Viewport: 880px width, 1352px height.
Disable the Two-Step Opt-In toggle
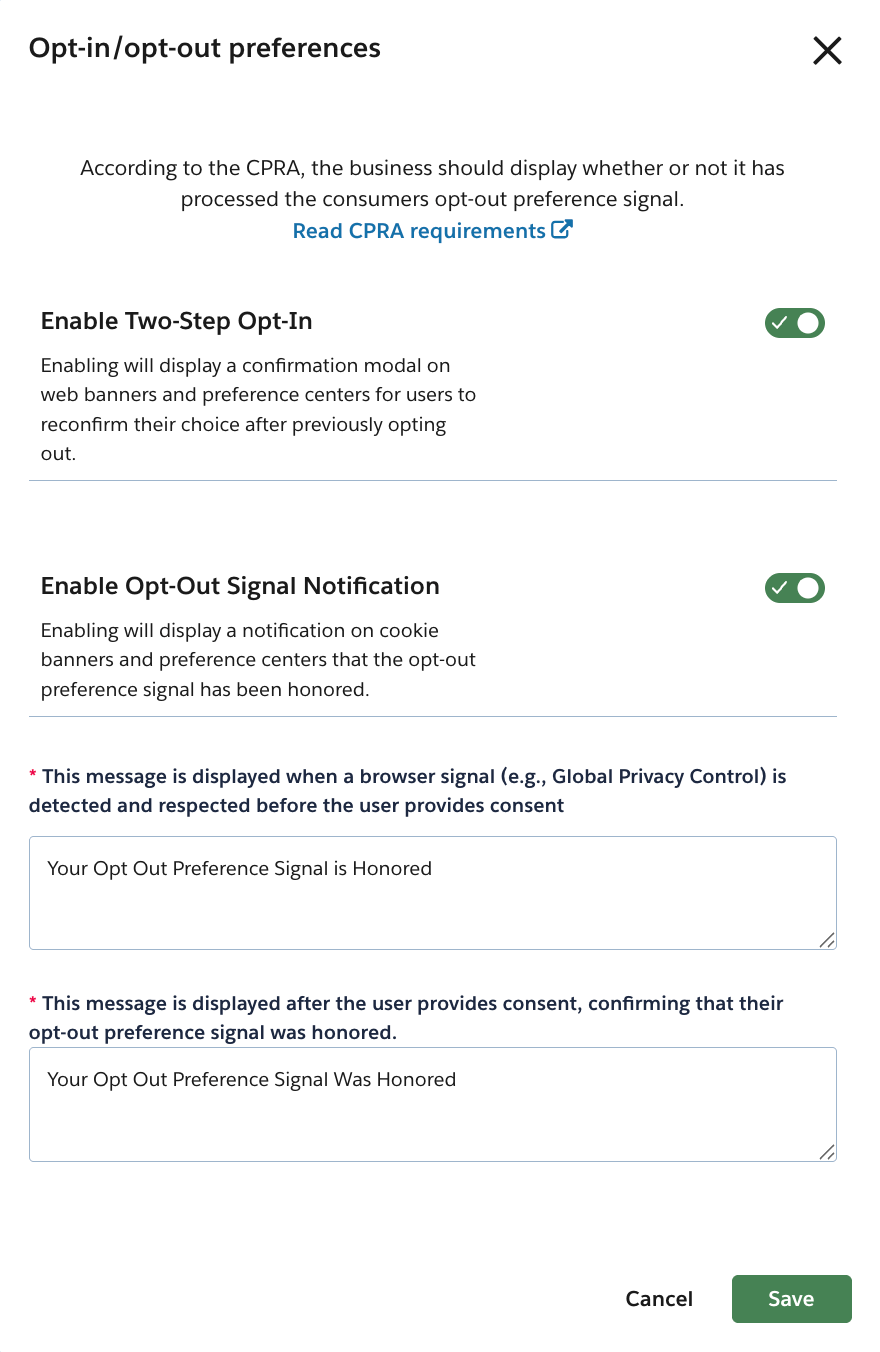click(795, 322)
